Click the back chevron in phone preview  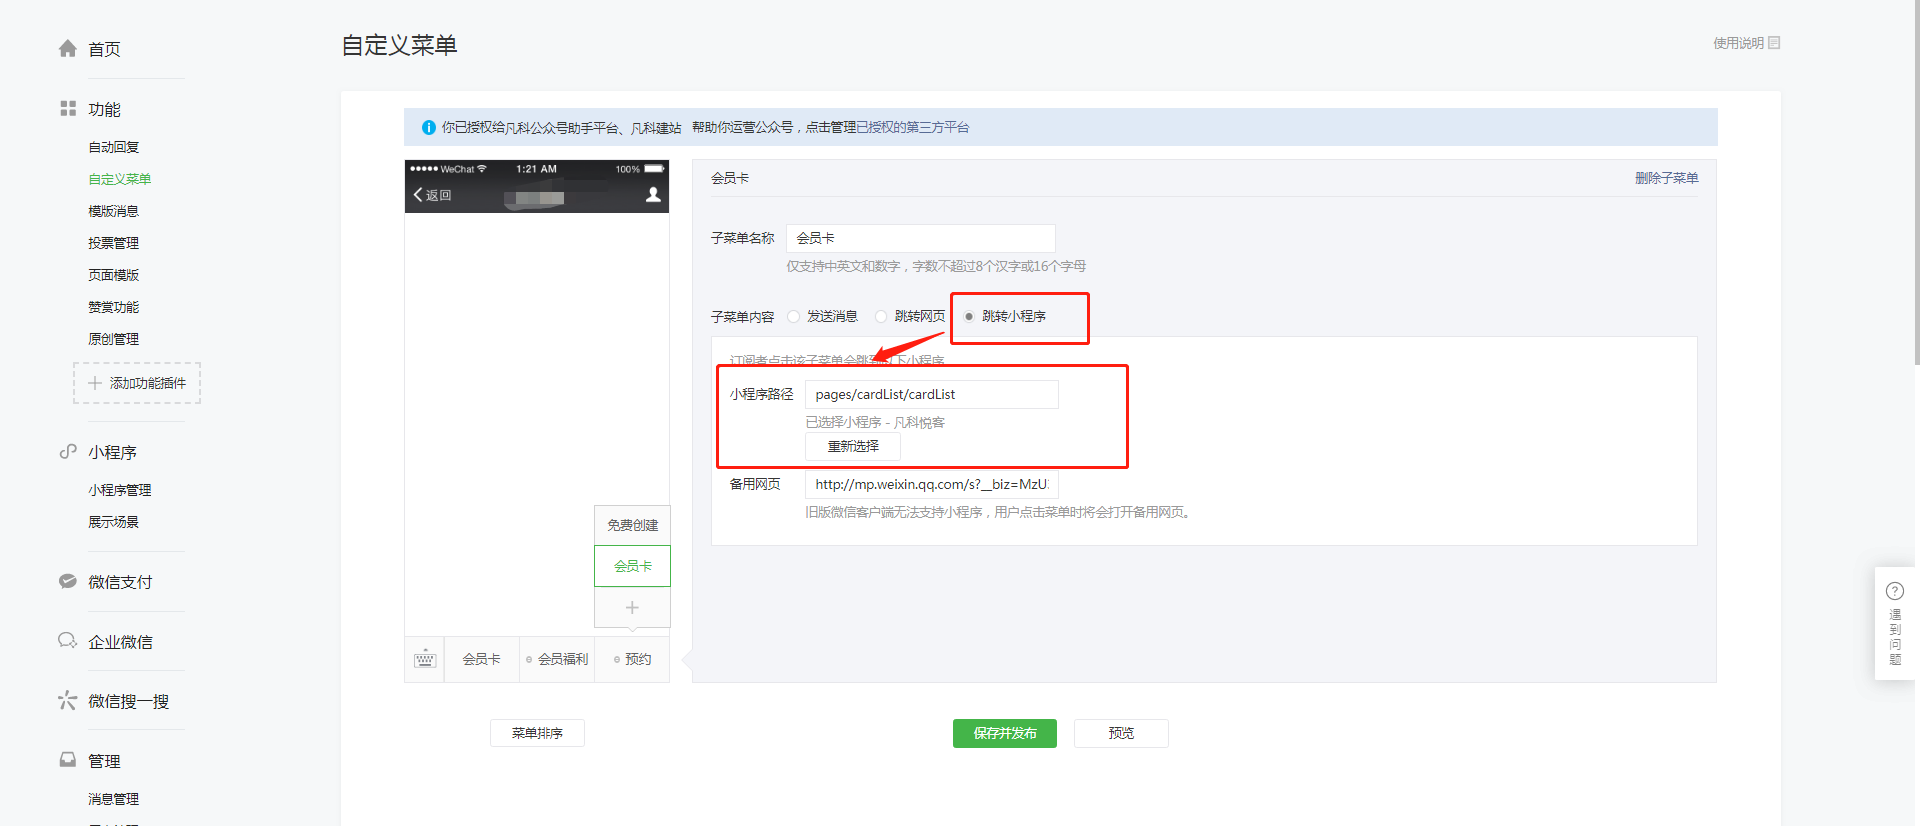[x=418, y=195]
